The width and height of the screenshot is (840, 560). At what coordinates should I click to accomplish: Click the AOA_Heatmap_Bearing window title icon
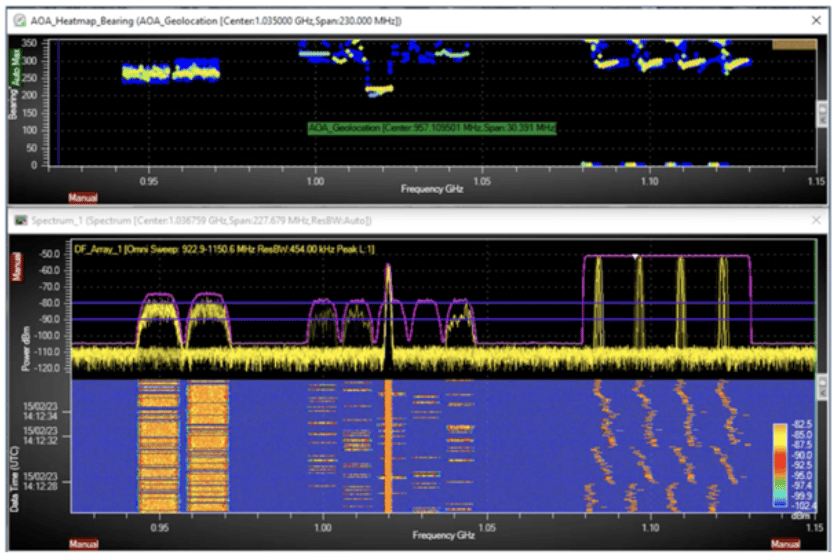(x=18, y=18)
